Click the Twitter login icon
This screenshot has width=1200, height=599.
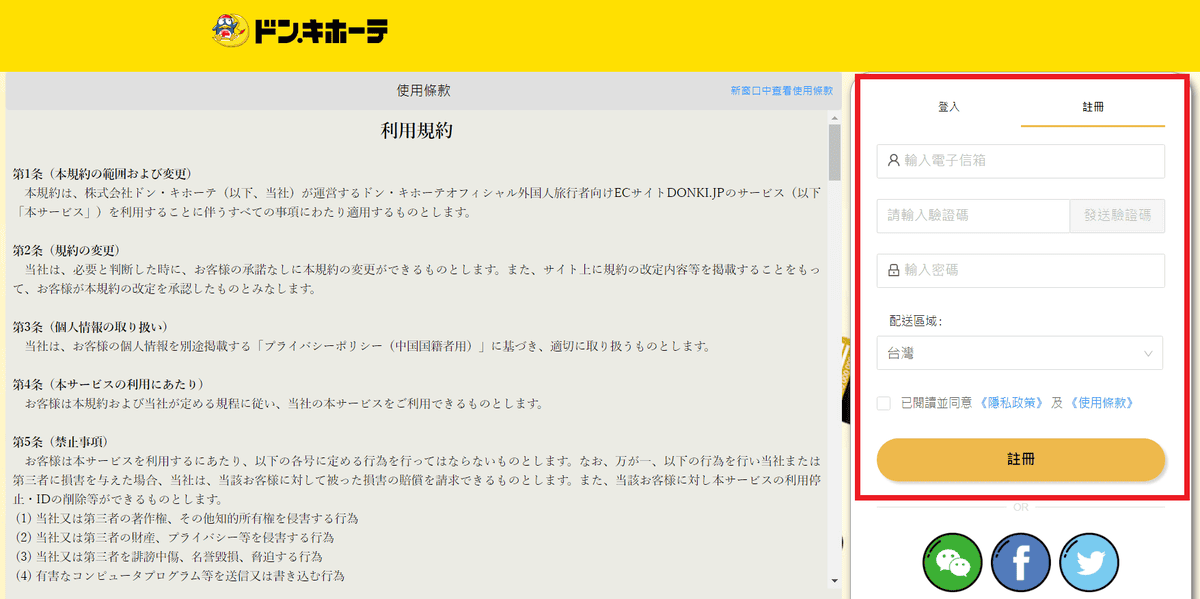[1089, 563]
